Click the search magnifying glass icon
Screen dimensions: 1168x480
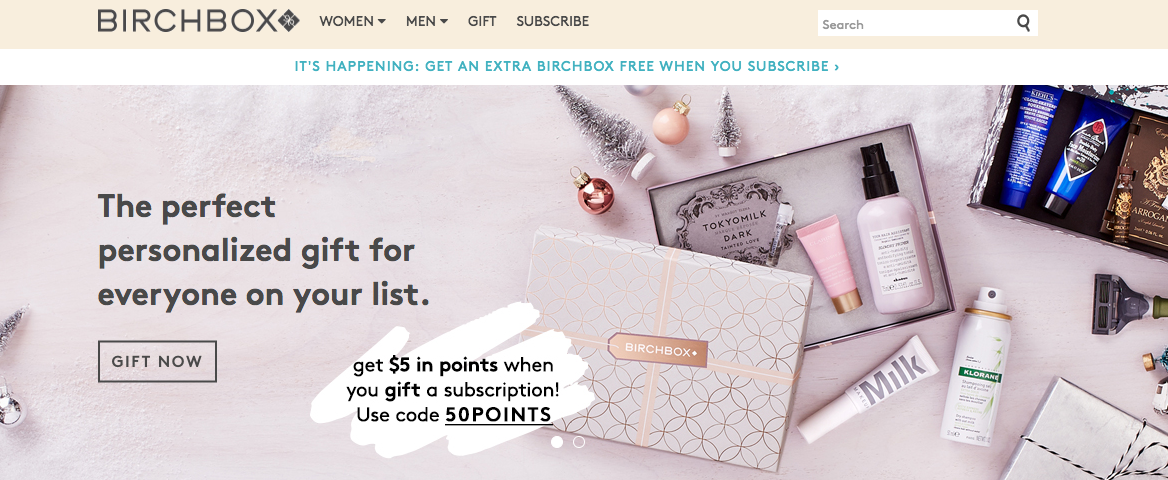click(1023, 23)
